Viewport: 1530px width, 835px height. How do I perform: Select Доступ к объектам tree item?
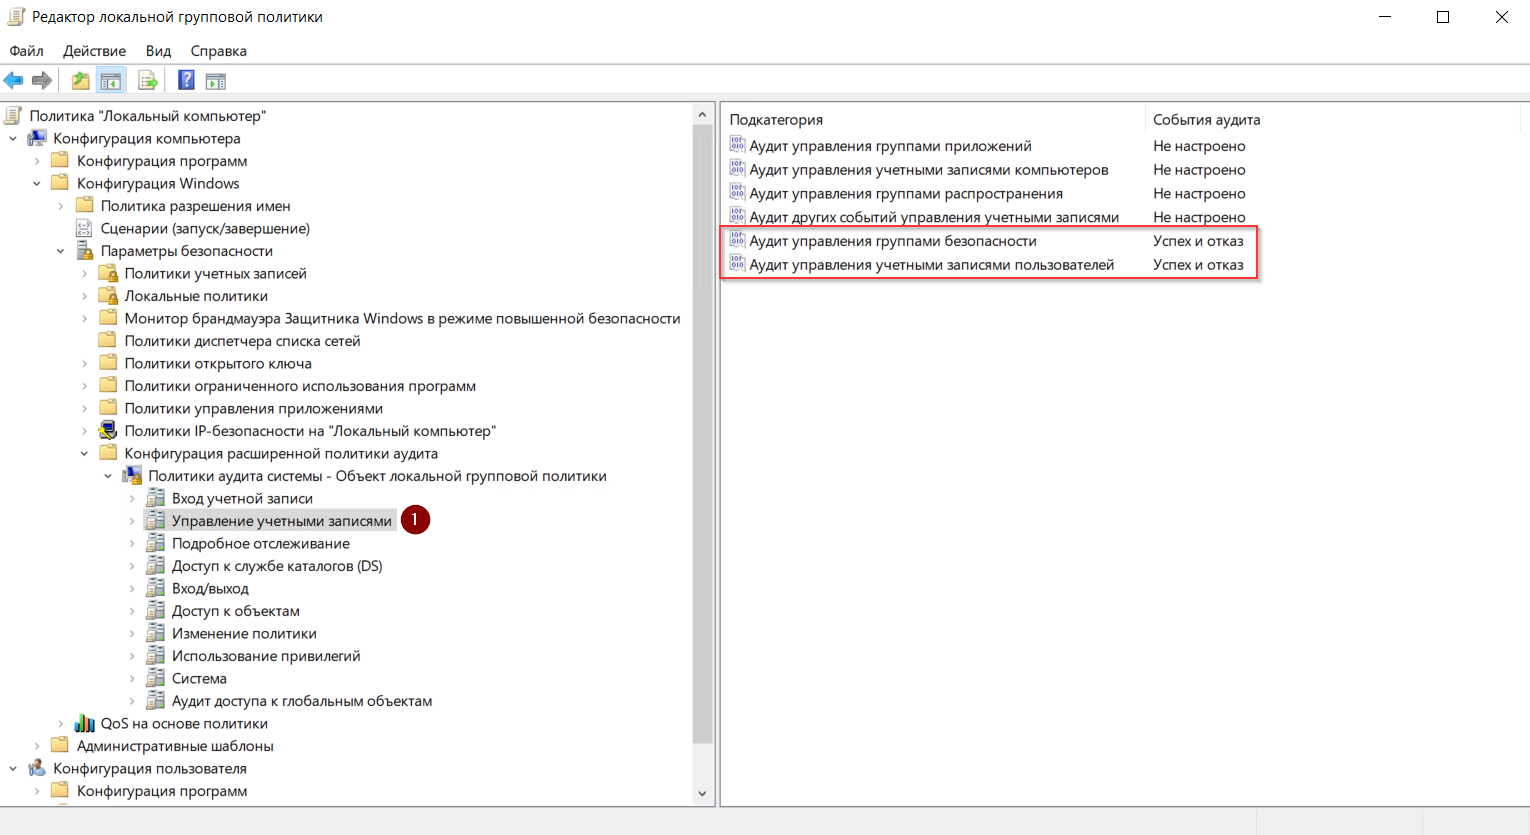(x=235, y=611)
